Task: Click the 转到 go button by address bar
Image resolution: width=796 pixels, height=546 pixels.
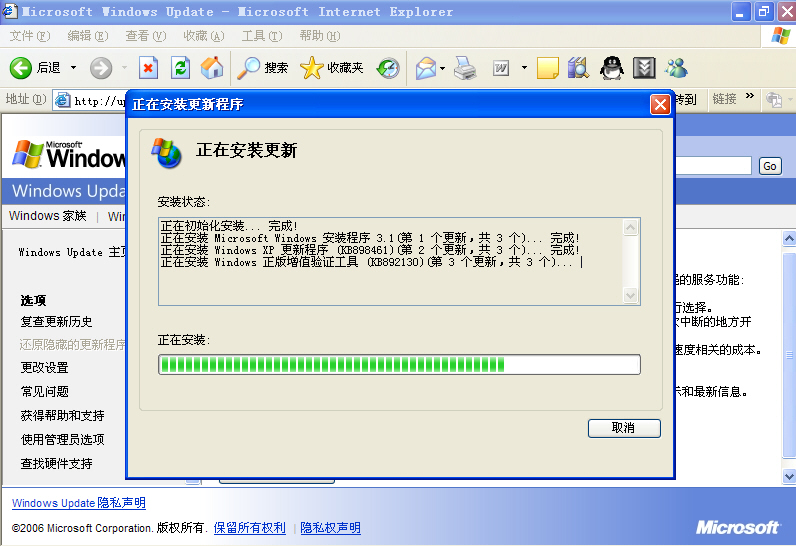Action: [685, 99]
